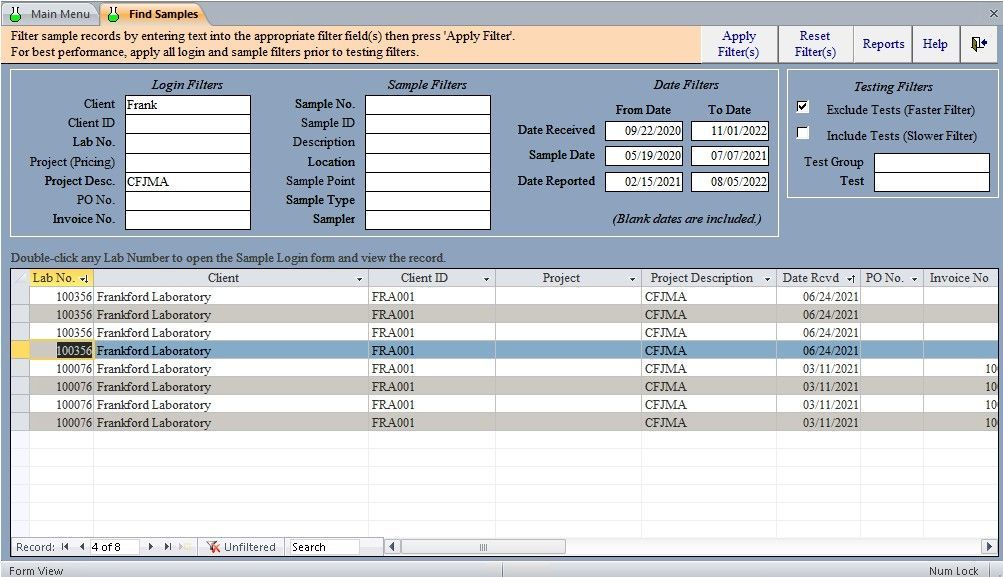This screenshot has width=1003, height=577.
Task: Open the Client column filter dropdown
Action: (x=359, y=279)
